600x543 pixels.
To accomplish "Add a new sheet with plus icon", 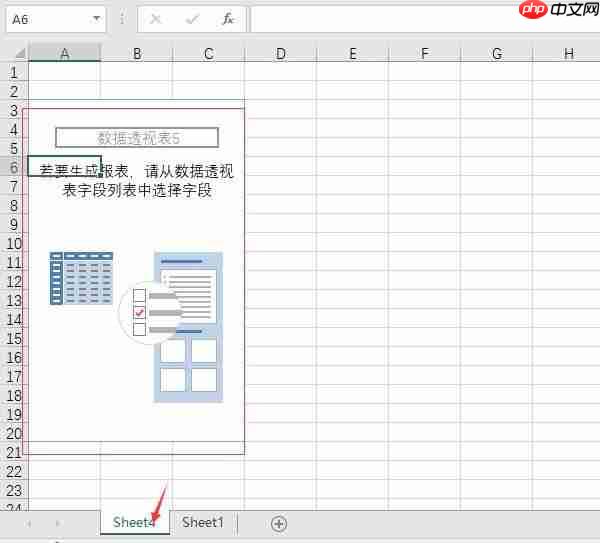I will click(x=279, y=523).
